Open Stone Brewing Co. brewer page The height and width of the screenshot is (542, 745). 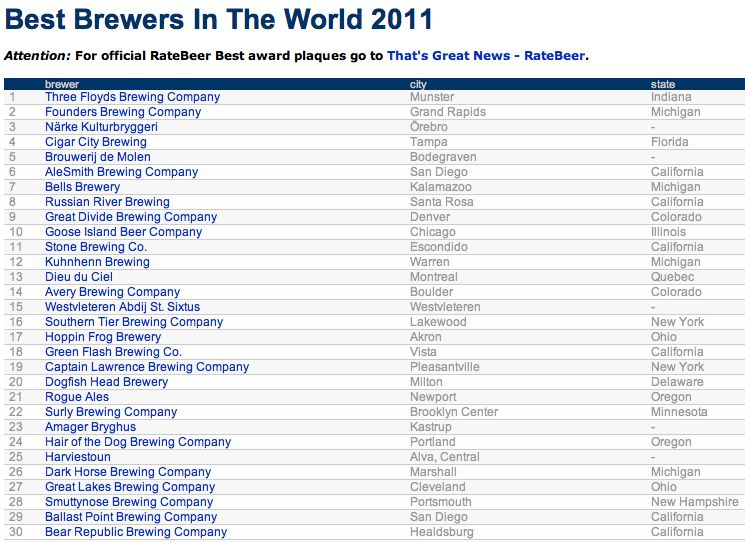(96, 247)
